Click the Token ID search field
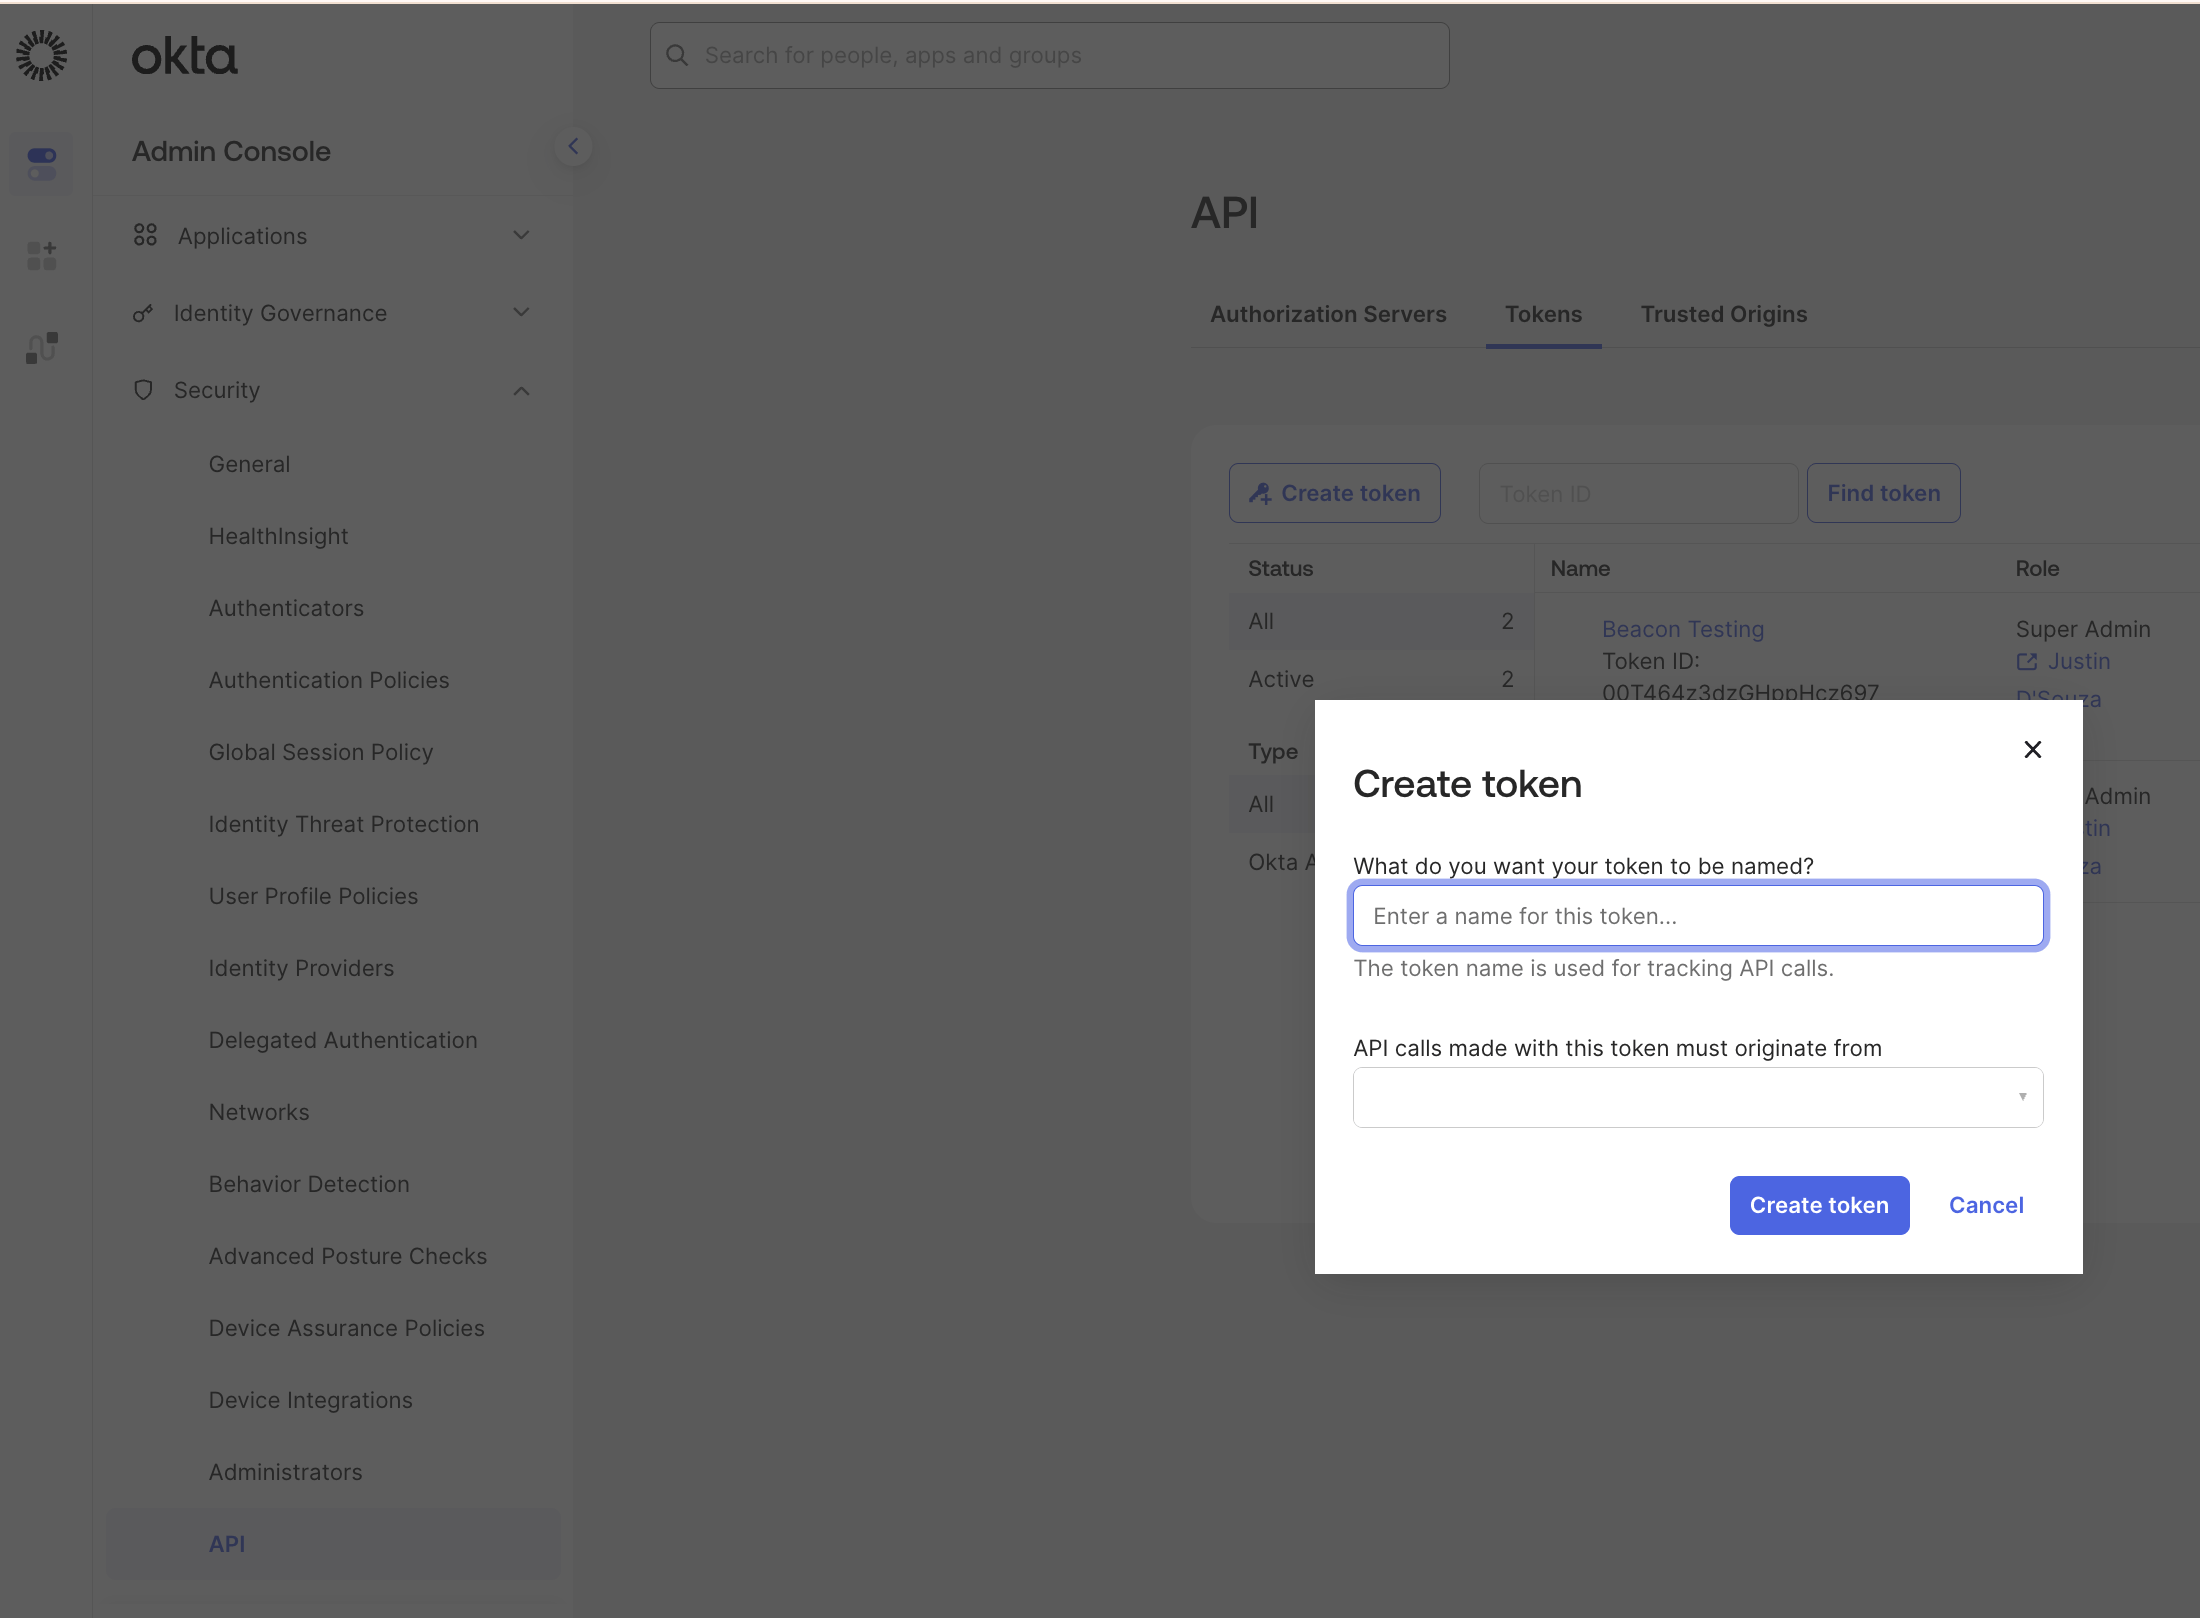Viewport: 2200px width, 1618px height. (x=1638, y=493)
